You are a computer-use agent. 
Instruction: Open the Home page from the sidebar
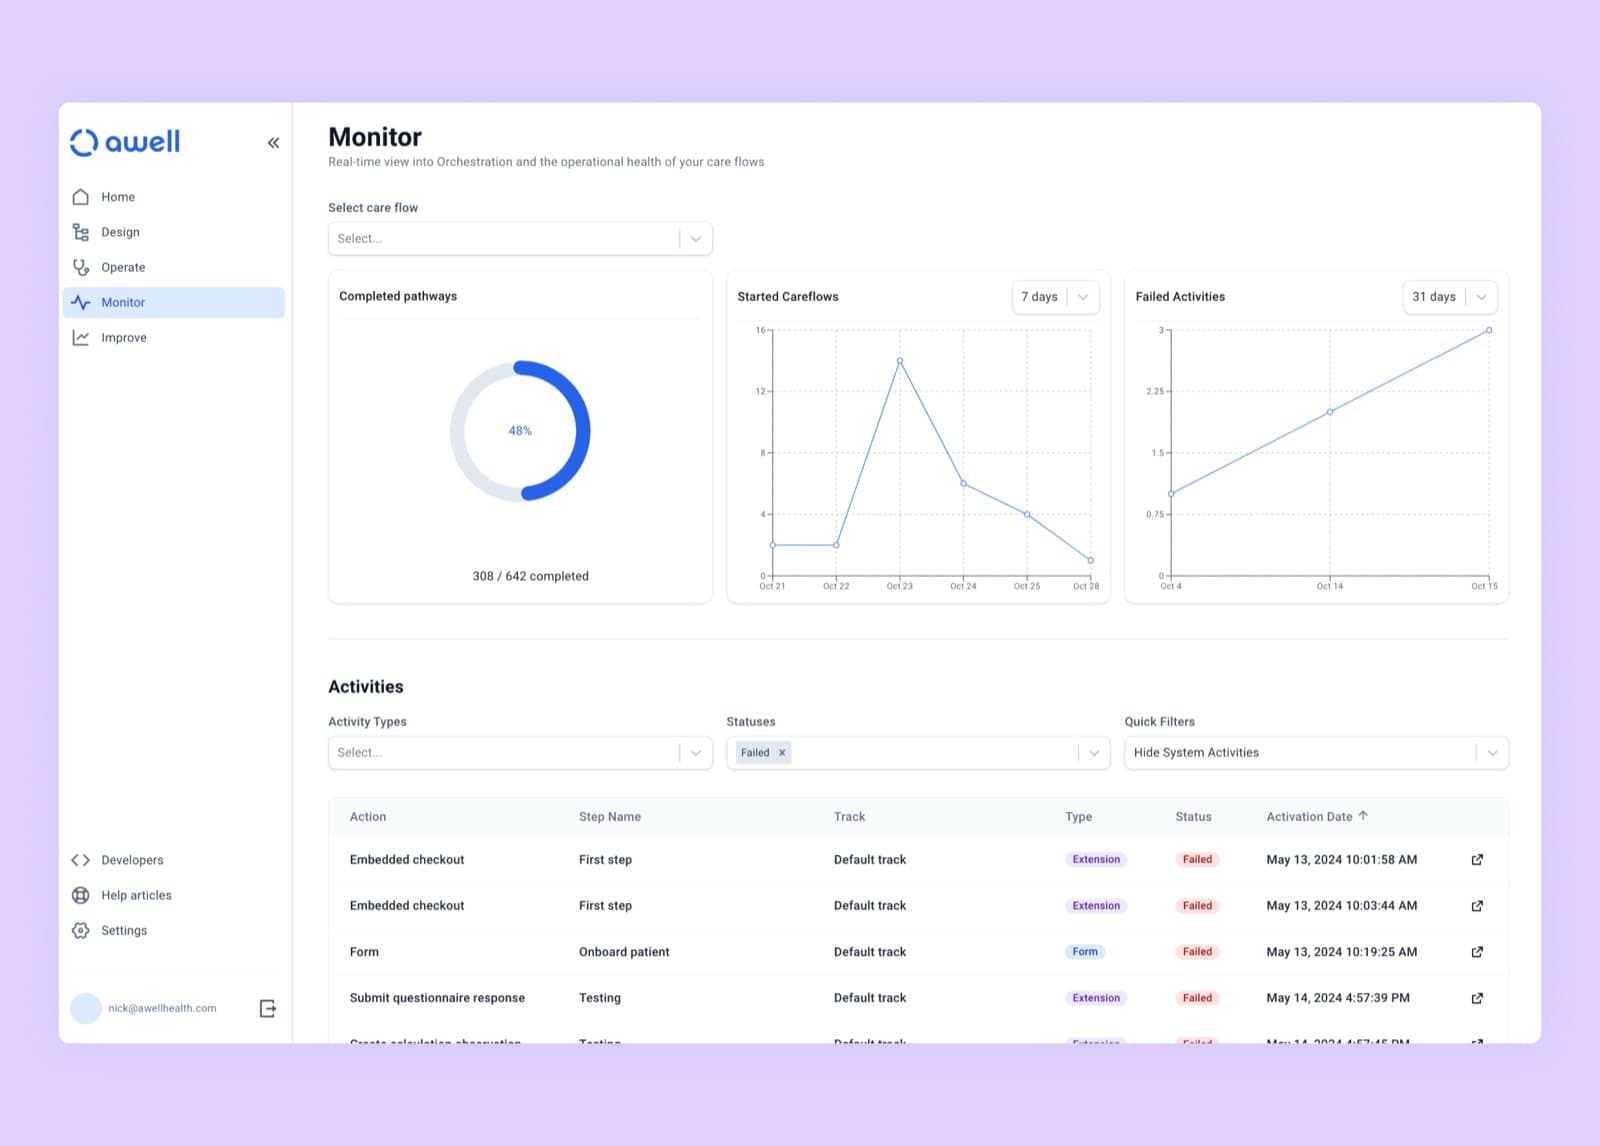(x=174, y=197)
